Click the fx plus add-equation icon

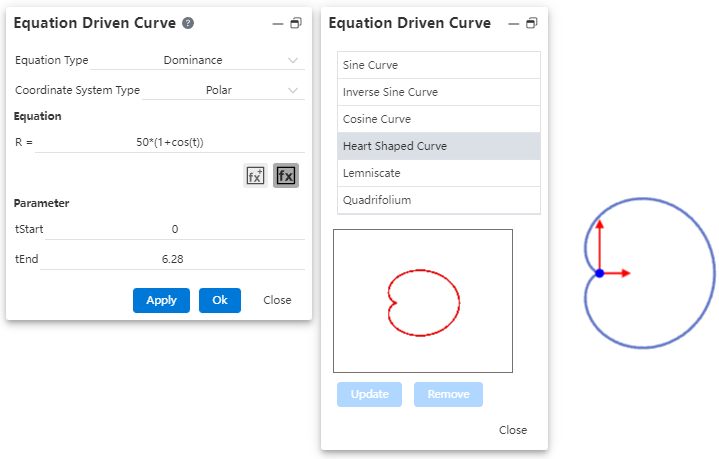coord(255,176)
